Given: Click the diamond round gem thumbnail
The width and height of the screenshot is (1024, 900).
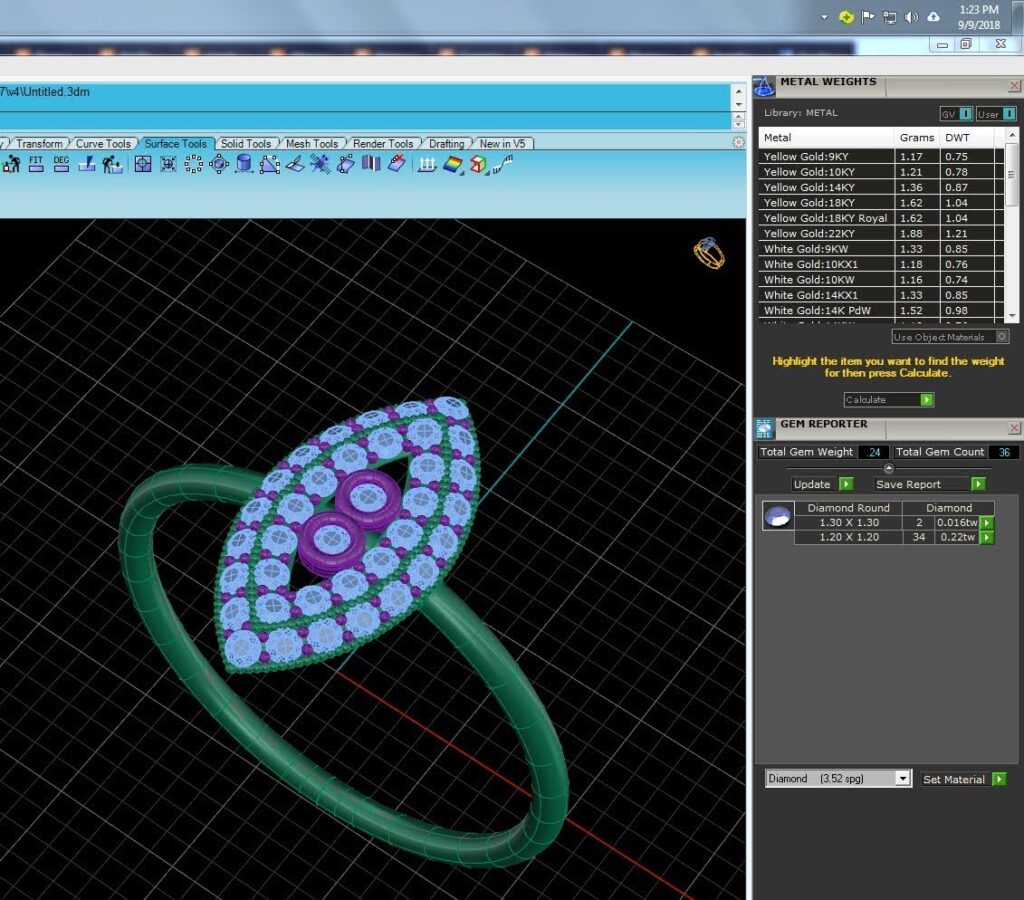Looking at the screenshot, I should pos(778,516).
